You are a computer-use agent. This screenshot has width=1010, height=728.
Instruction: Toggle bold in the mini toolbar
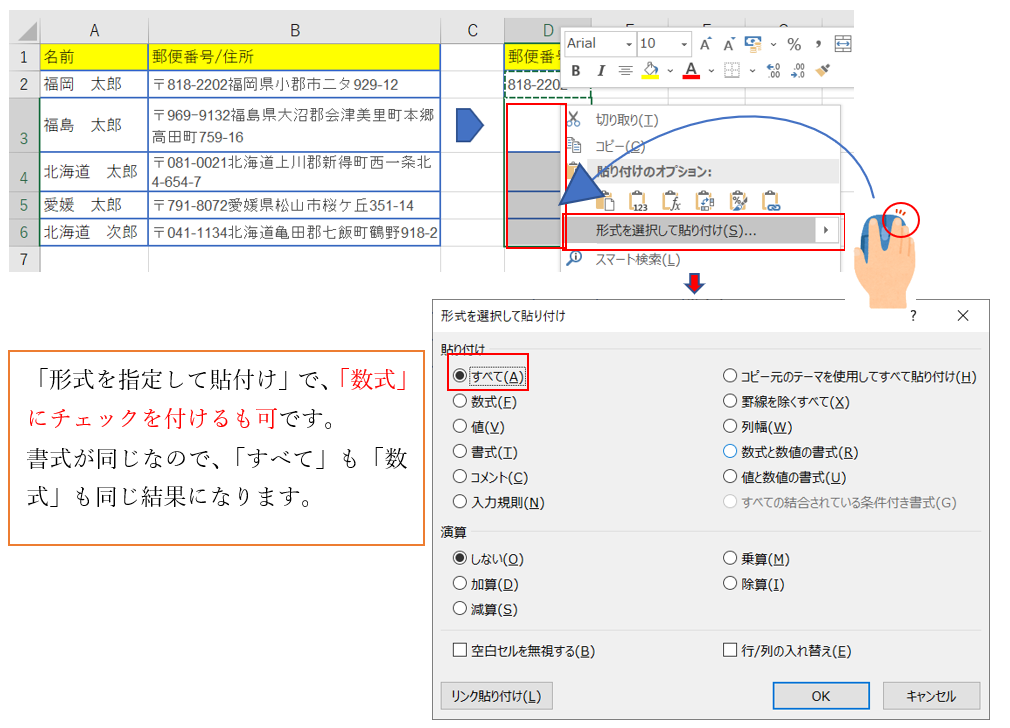[x=576, y=71]
